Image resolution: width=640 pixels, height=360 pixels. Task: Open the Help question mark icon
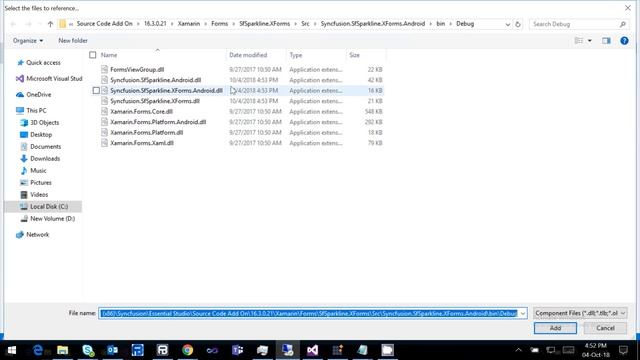624,40
